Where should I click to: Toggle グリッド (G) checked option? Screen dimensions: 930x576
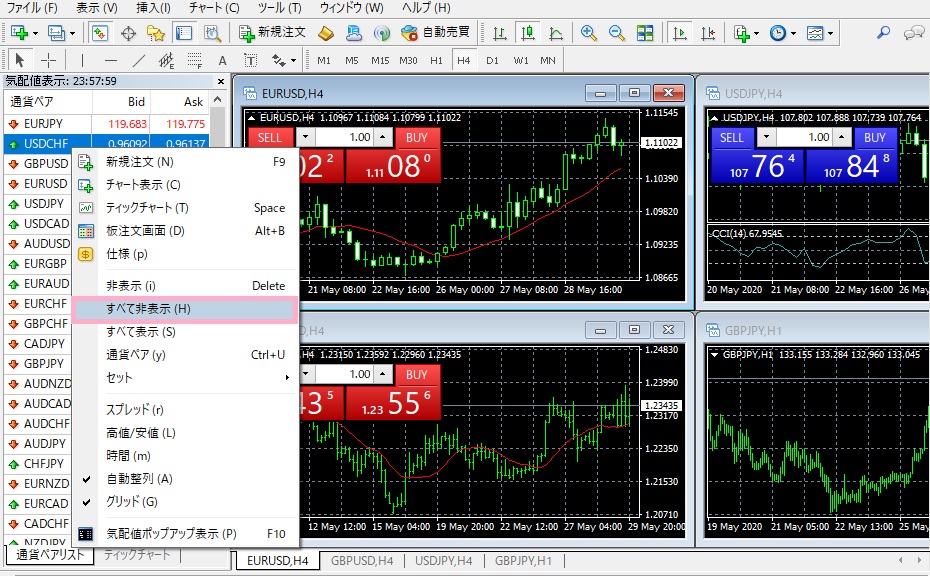(x=184, y=502)
